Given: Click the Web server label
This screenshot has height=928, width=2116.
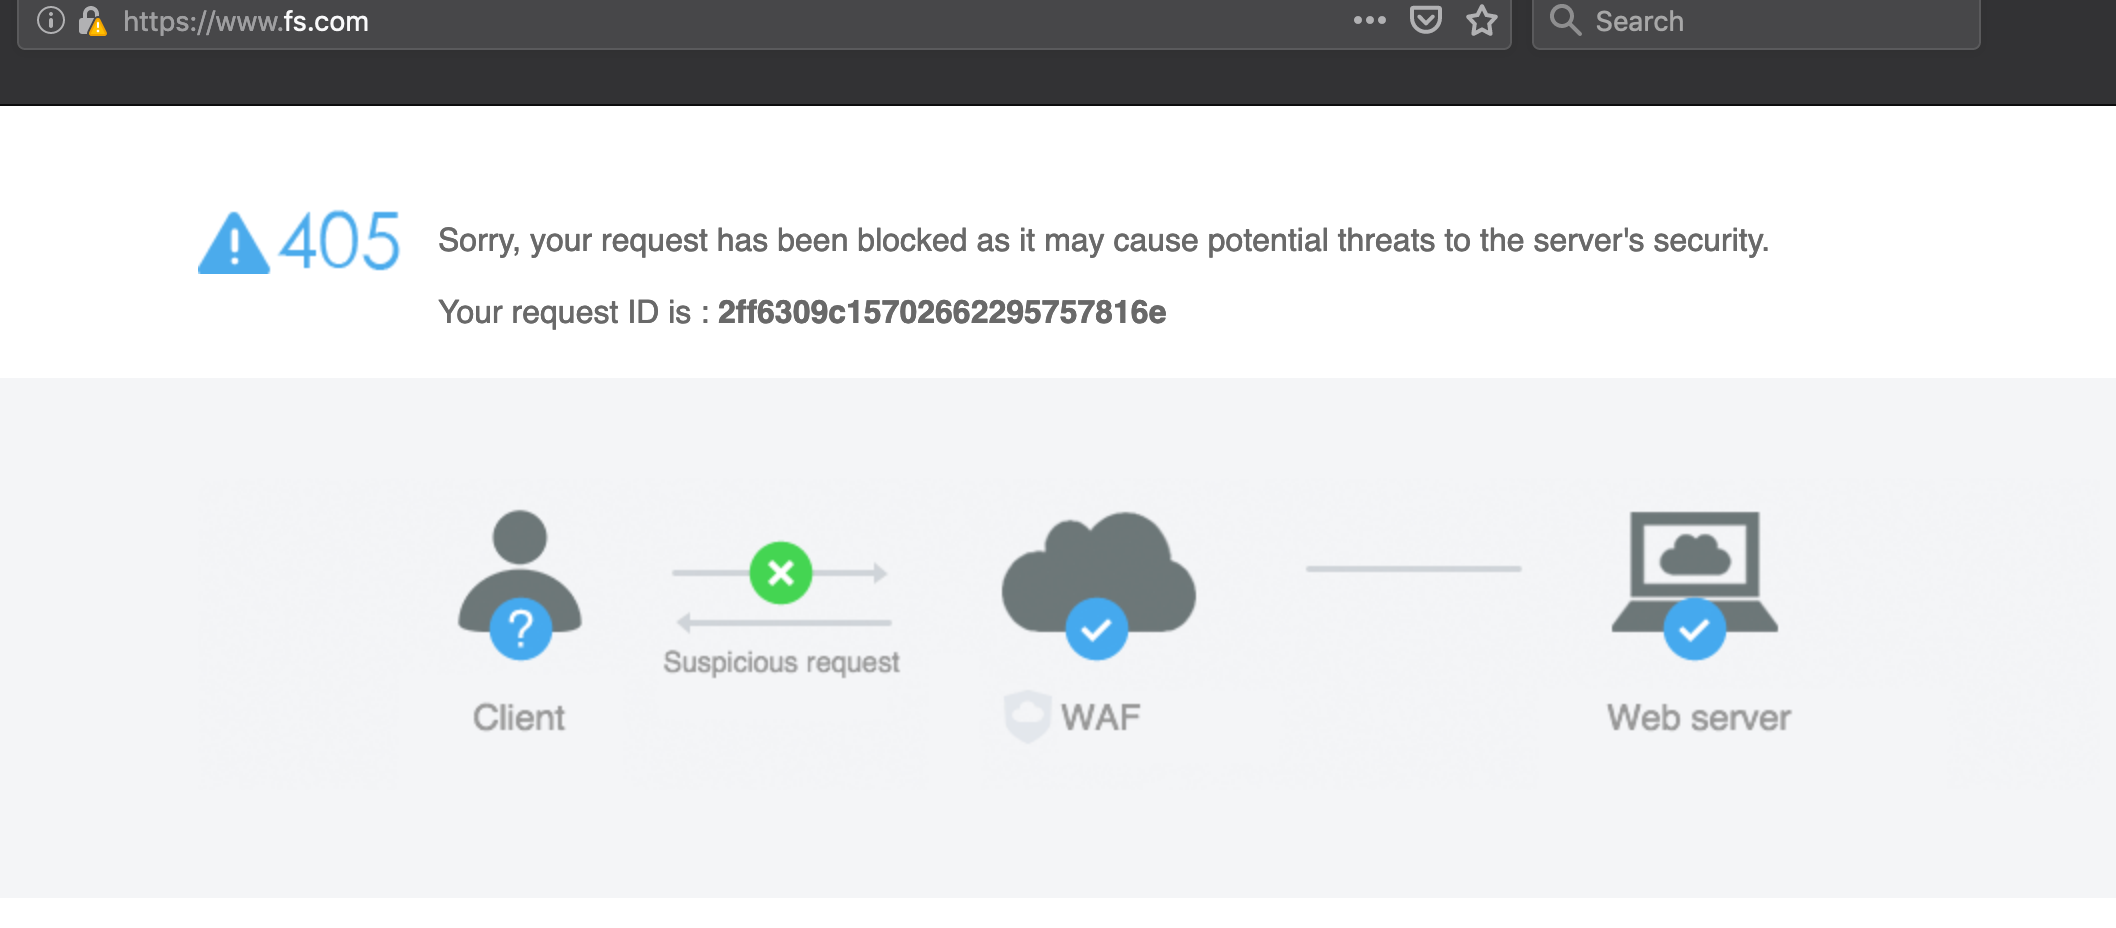Looking at the screenshot, I should (x=1698, y=717).
